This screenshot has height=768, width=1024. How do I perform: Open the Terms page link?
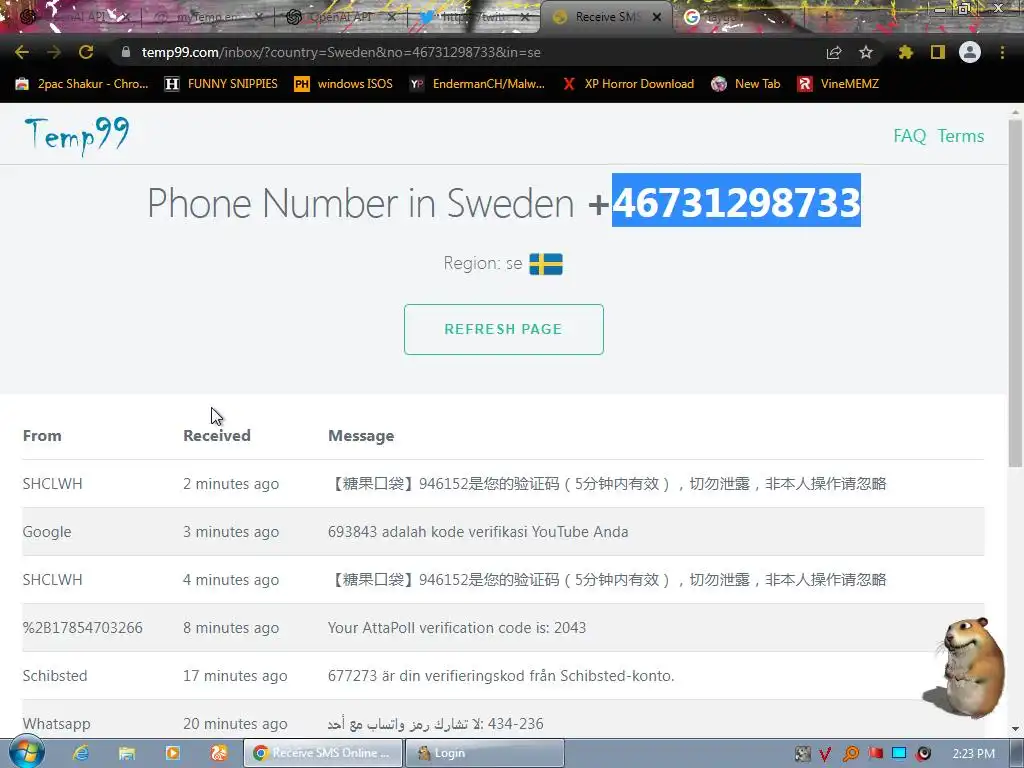tap(961, 136)
